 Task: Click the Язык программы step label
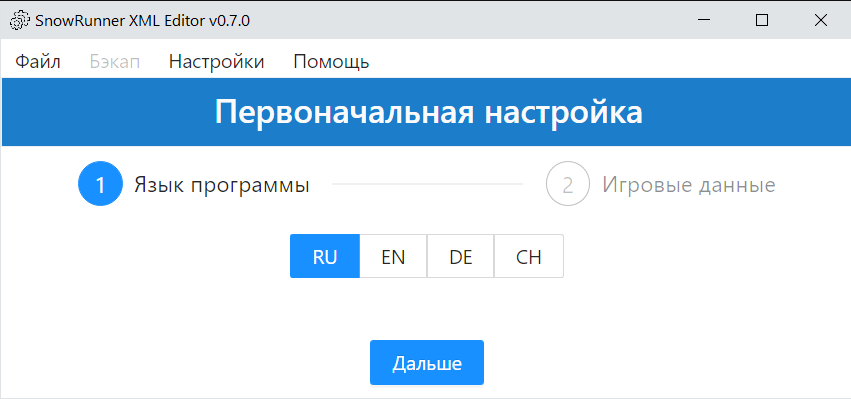[222, 185]
